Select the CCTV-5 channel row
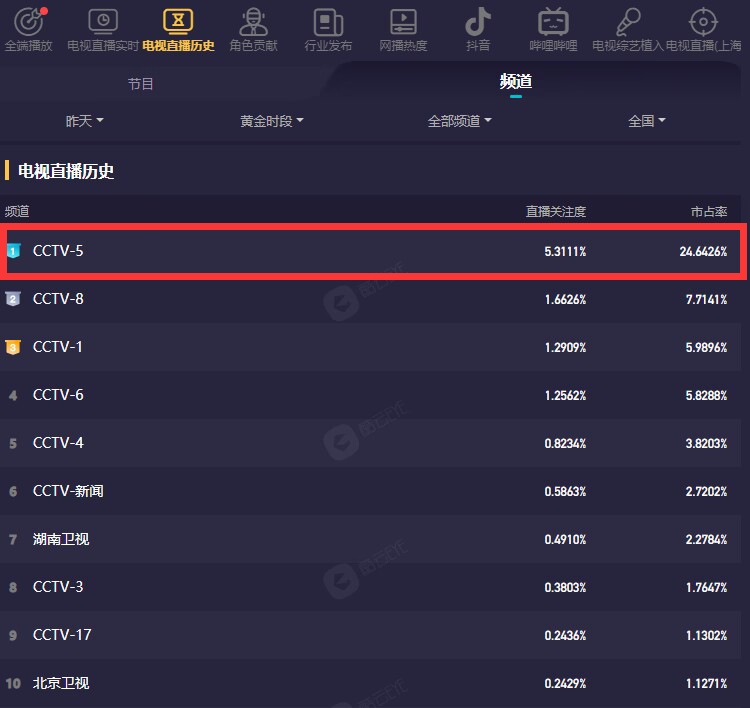The height and width of the screenshot is (708, 750). 370,251
